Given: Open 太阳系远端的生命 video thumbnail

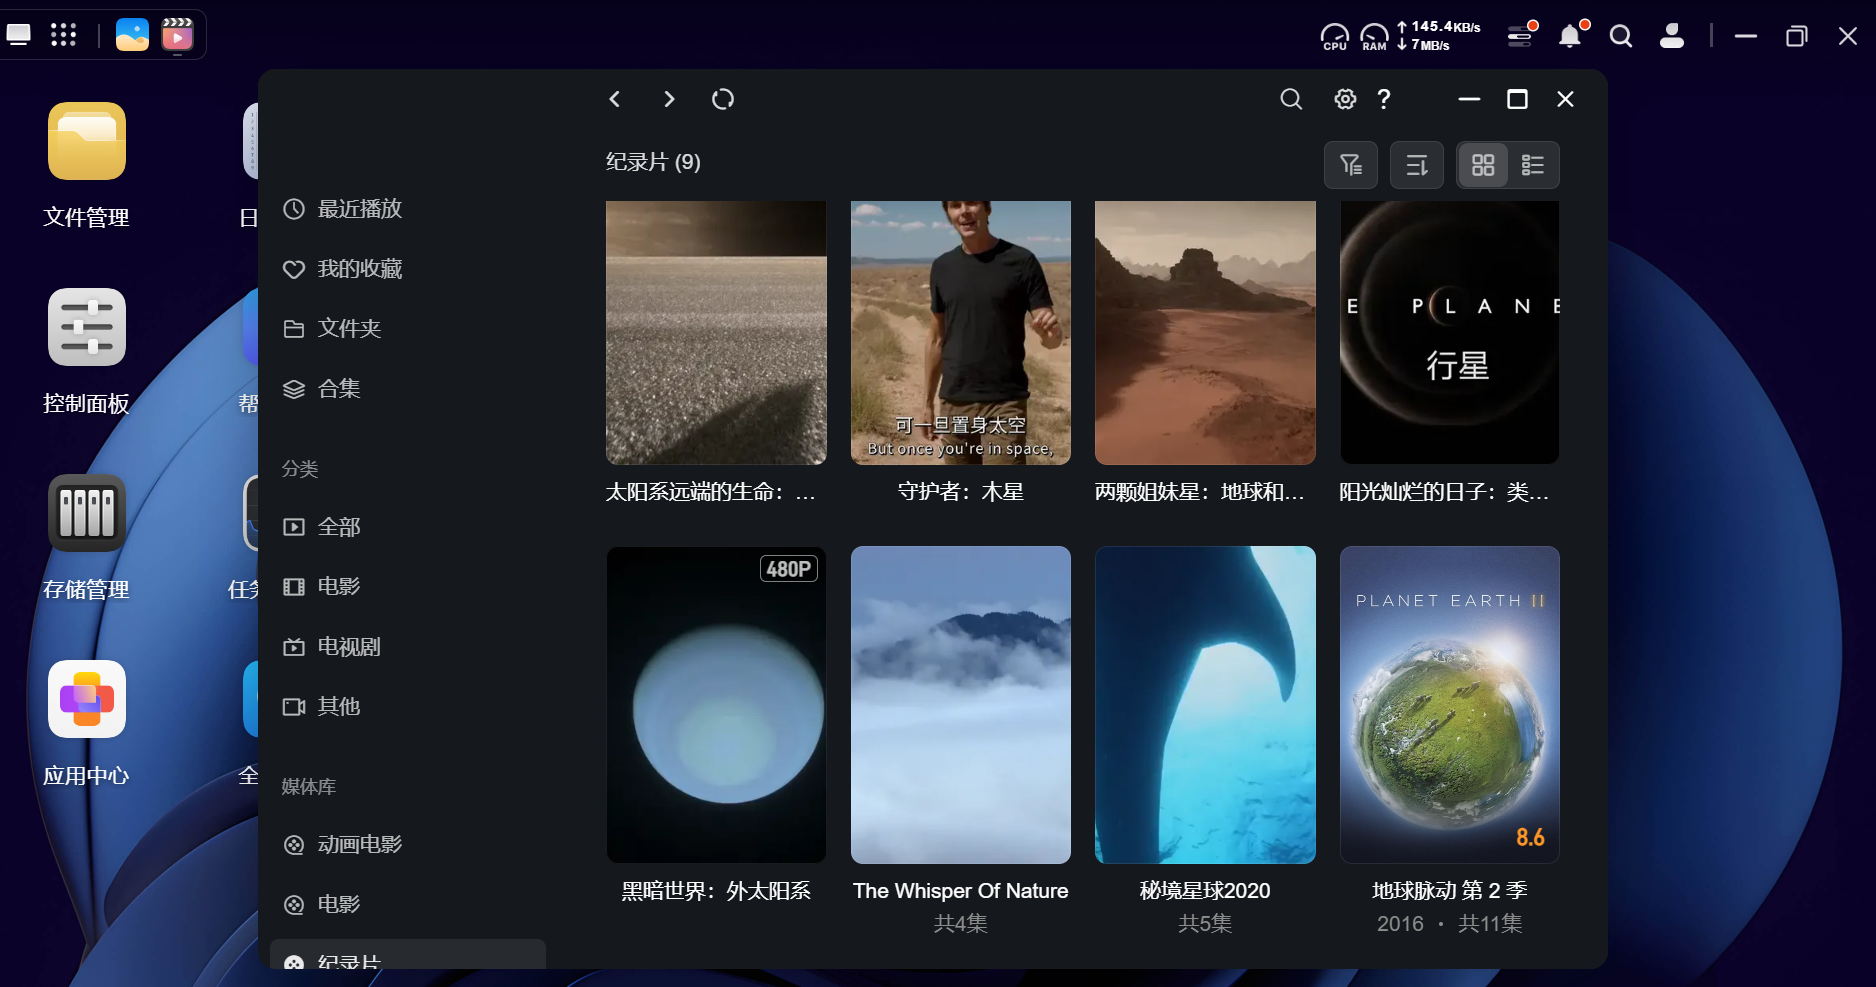Looking at the screenshot, I should pos(716,332).
